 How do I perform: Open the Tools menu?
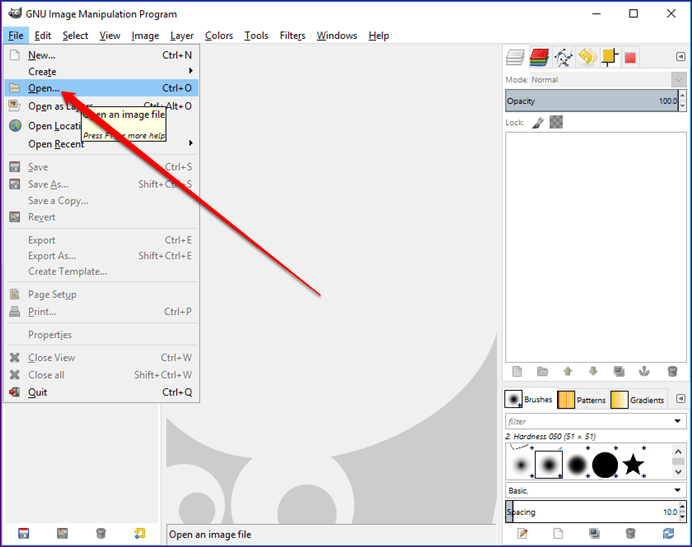256,35
